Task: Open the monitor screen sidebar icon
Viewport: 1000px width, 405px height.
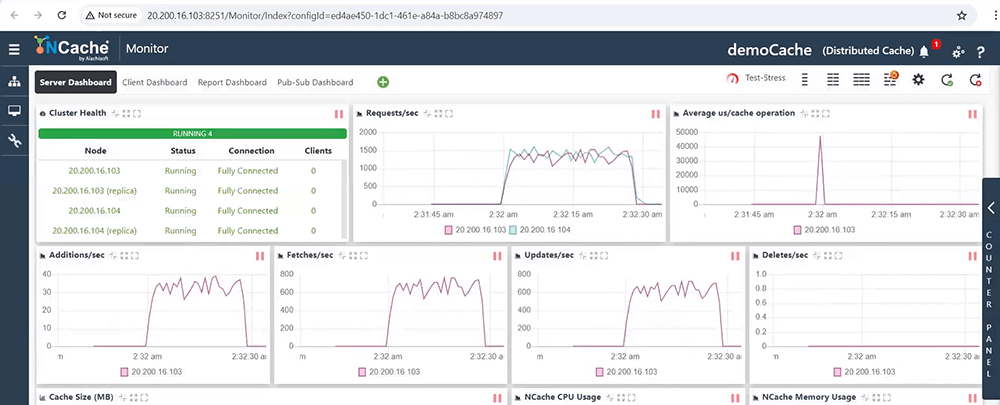Action: click(14, 111)
